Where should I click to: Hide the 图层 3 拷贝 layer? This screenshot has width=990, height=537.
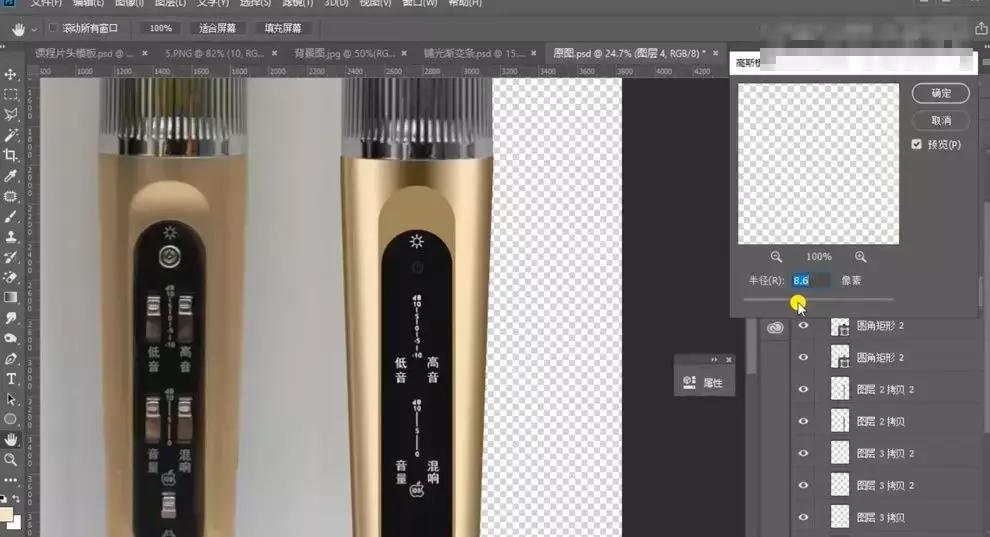pyautogui.click(x=803, y=517)
